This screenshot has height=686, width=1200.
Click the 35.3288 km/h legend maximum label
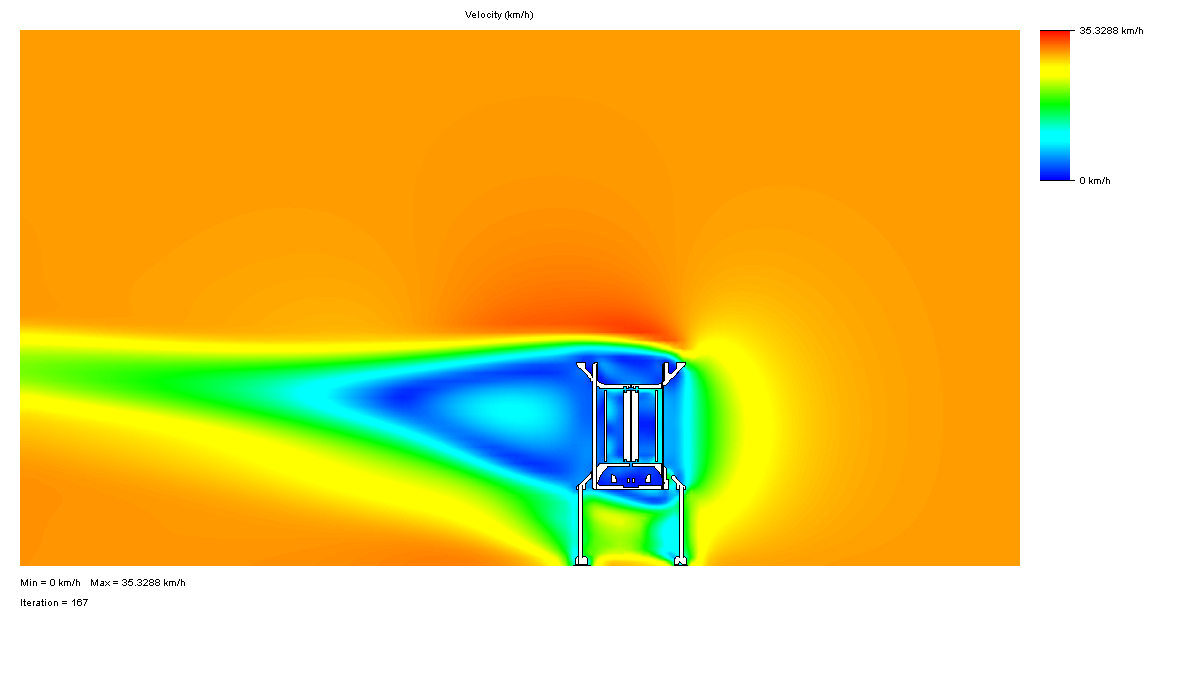click(x=1110, y=31)
